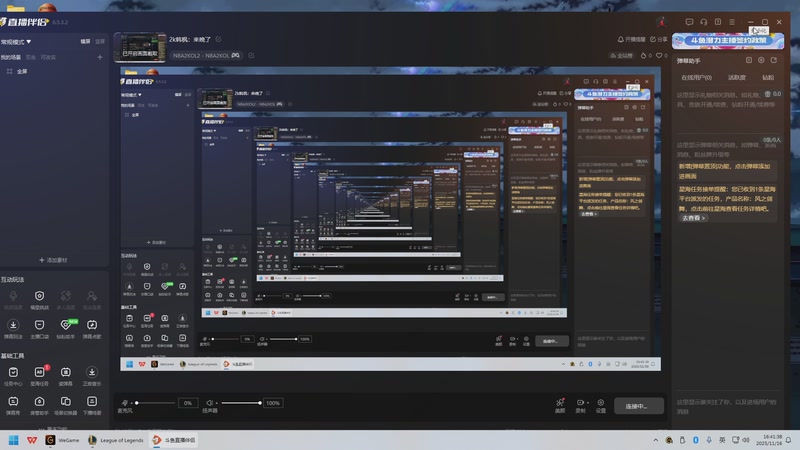Toggle the 开播提醒 bell reminder
Viewport: 800px width, 450px height.
(631, 39)
